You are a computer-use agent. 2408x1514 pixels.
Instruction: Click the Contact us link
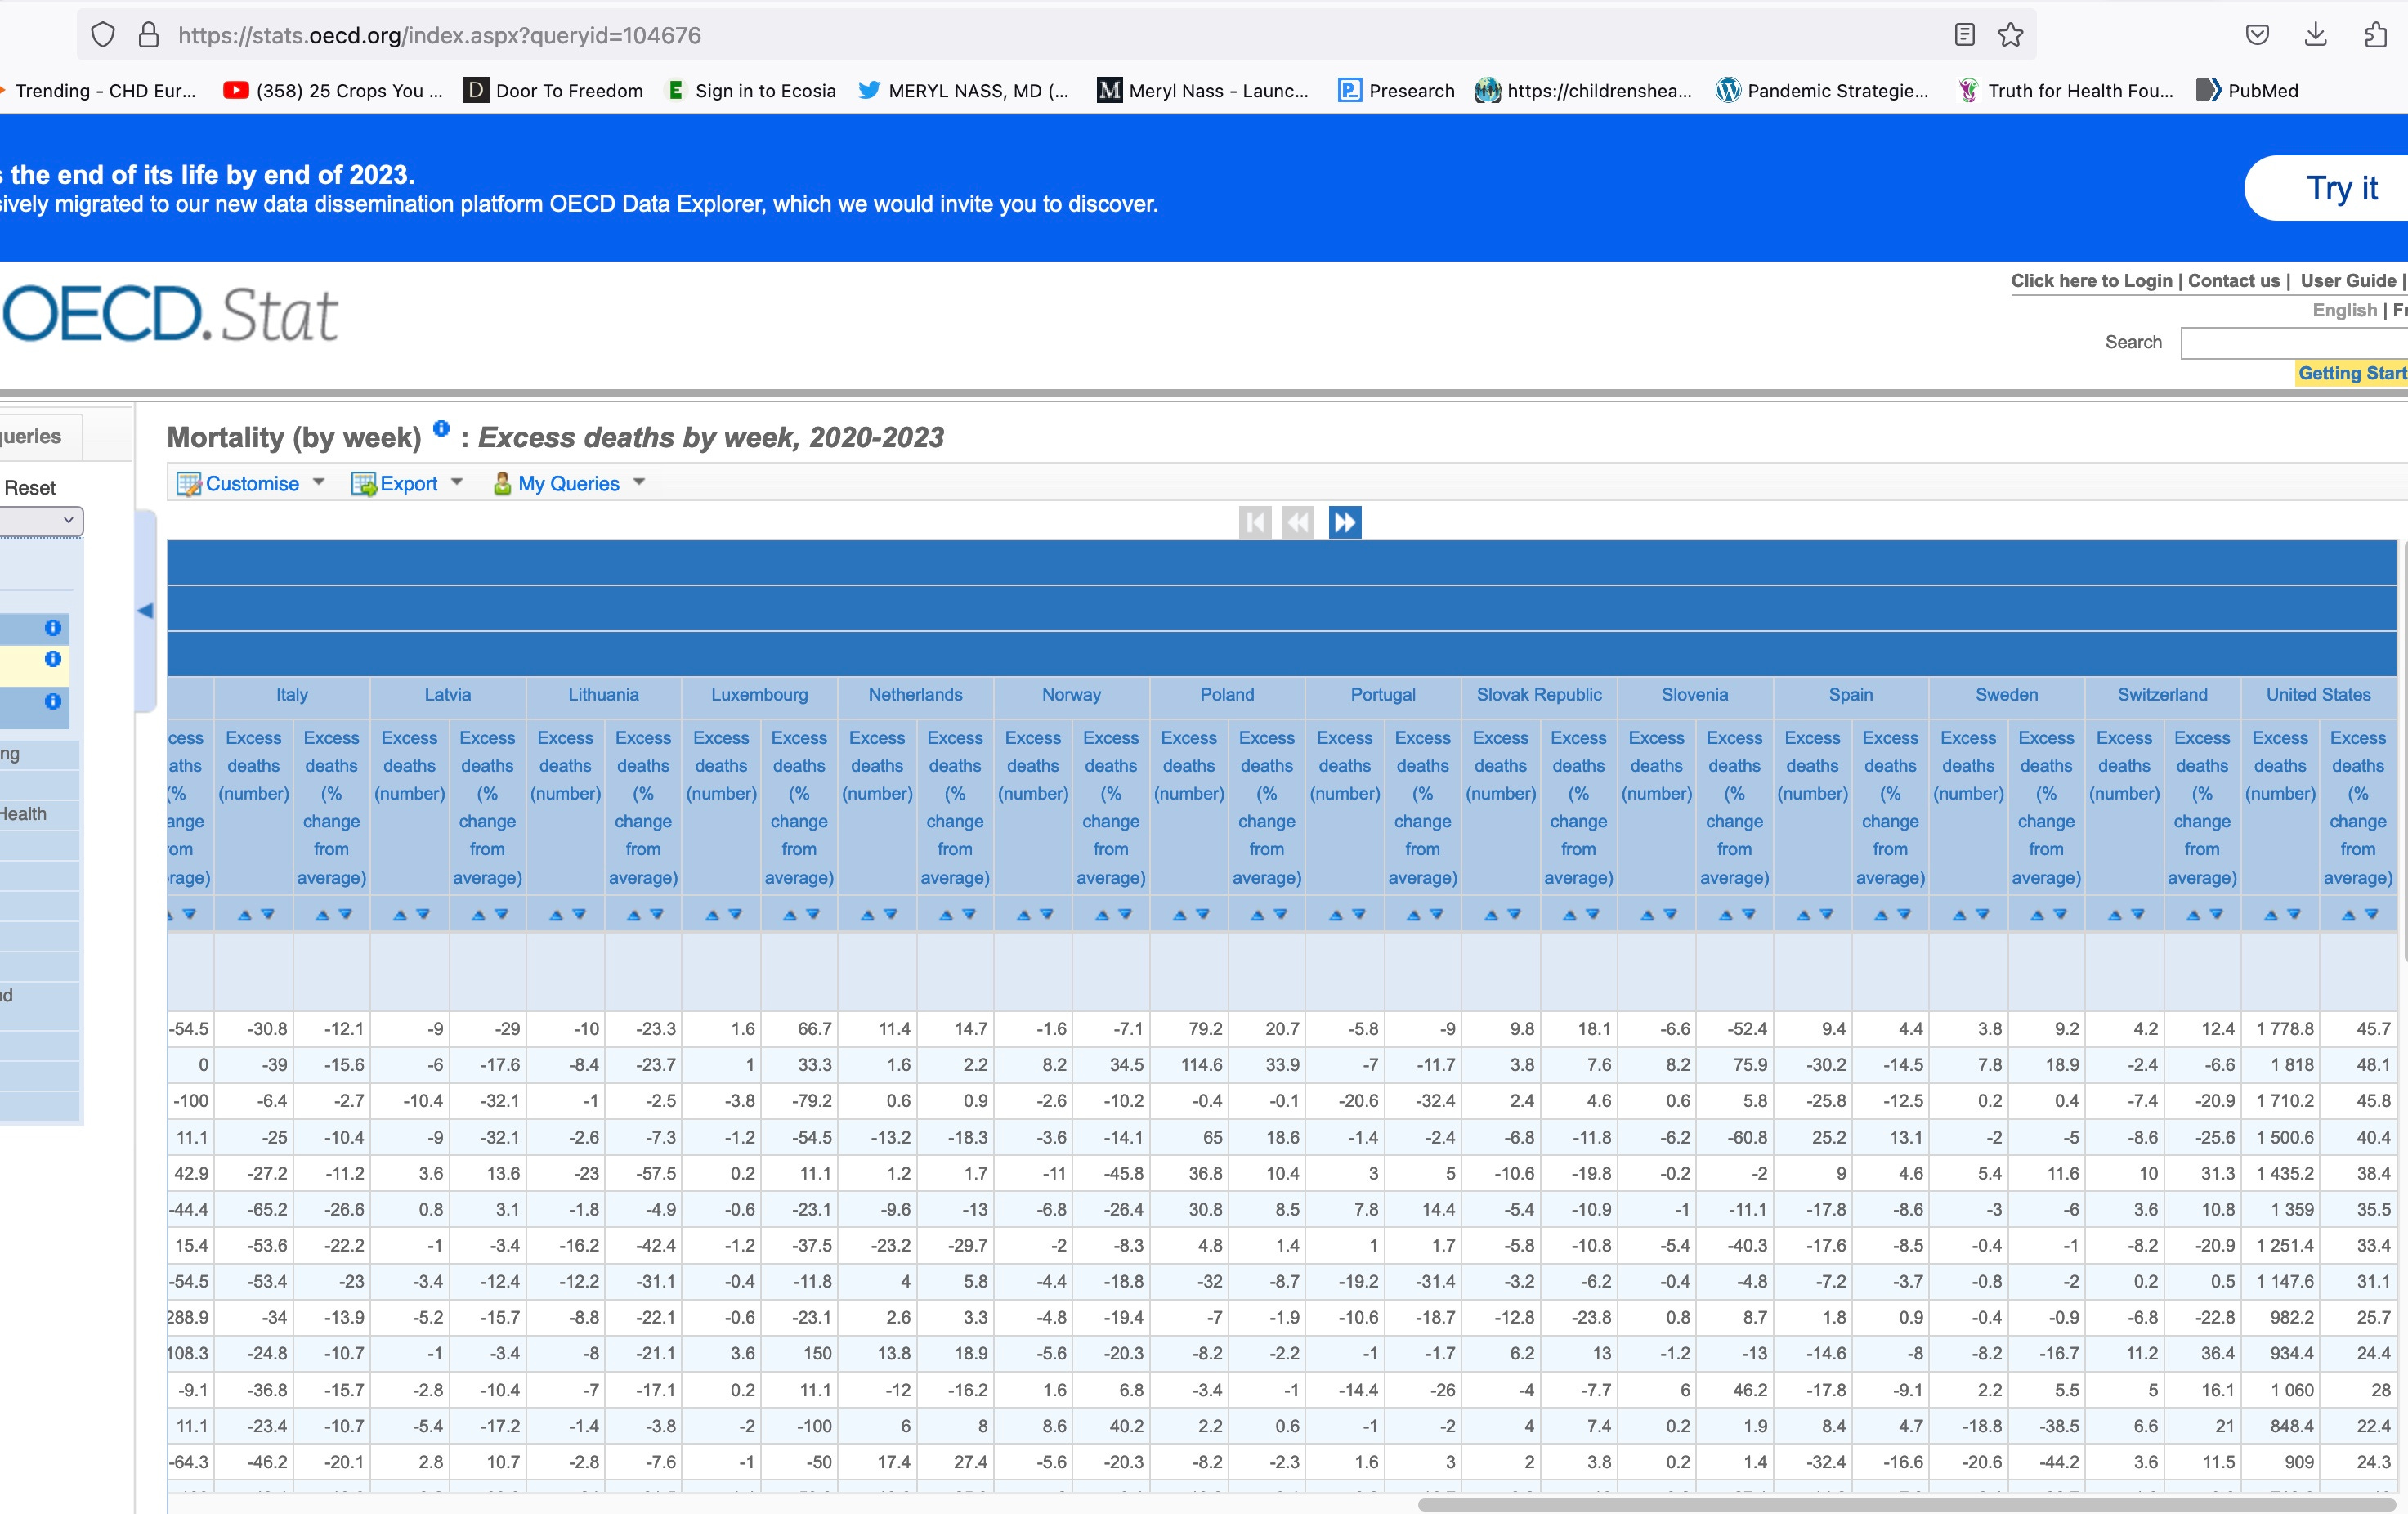coord(2233,281)
